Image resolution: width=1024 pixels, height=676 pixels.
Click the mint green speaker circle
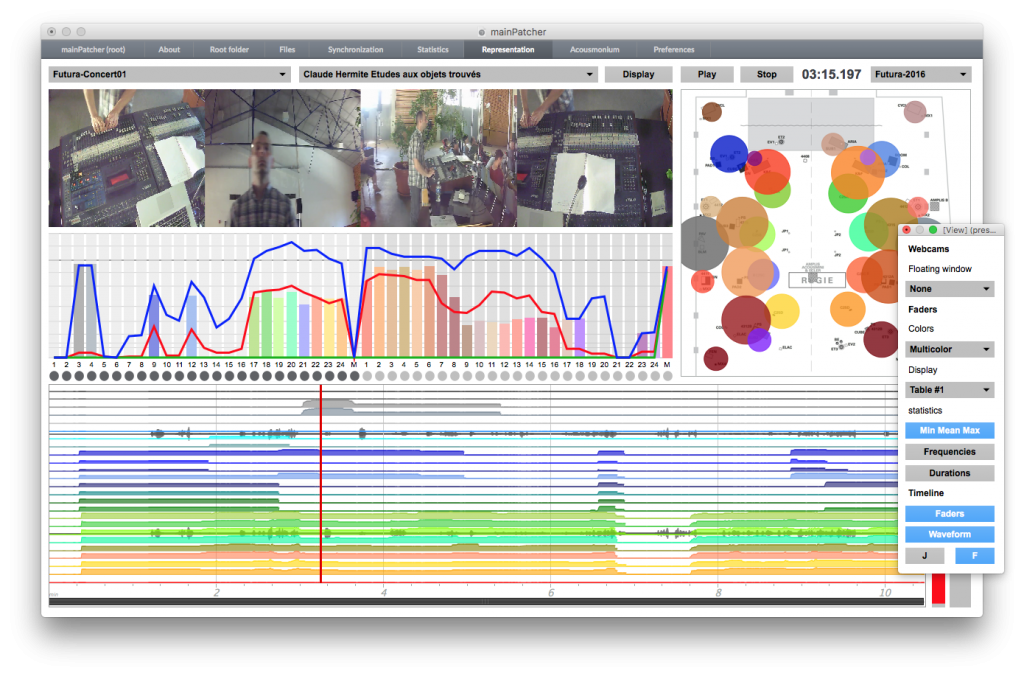click(x=869, y=232)
